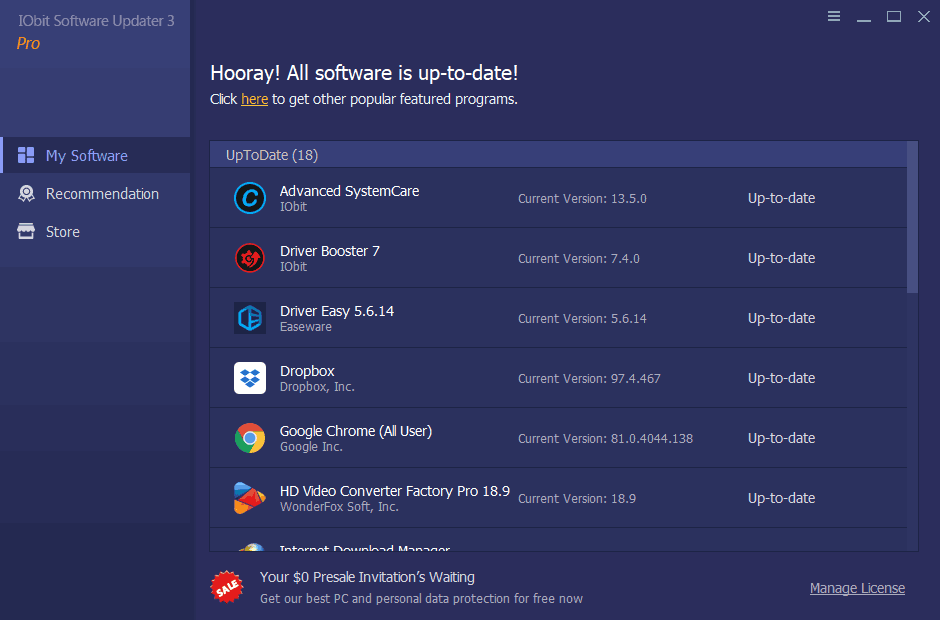The width and height of the screenshot is (940, 620).
Task: Open Manage License
Action: [x=857, y=588]
